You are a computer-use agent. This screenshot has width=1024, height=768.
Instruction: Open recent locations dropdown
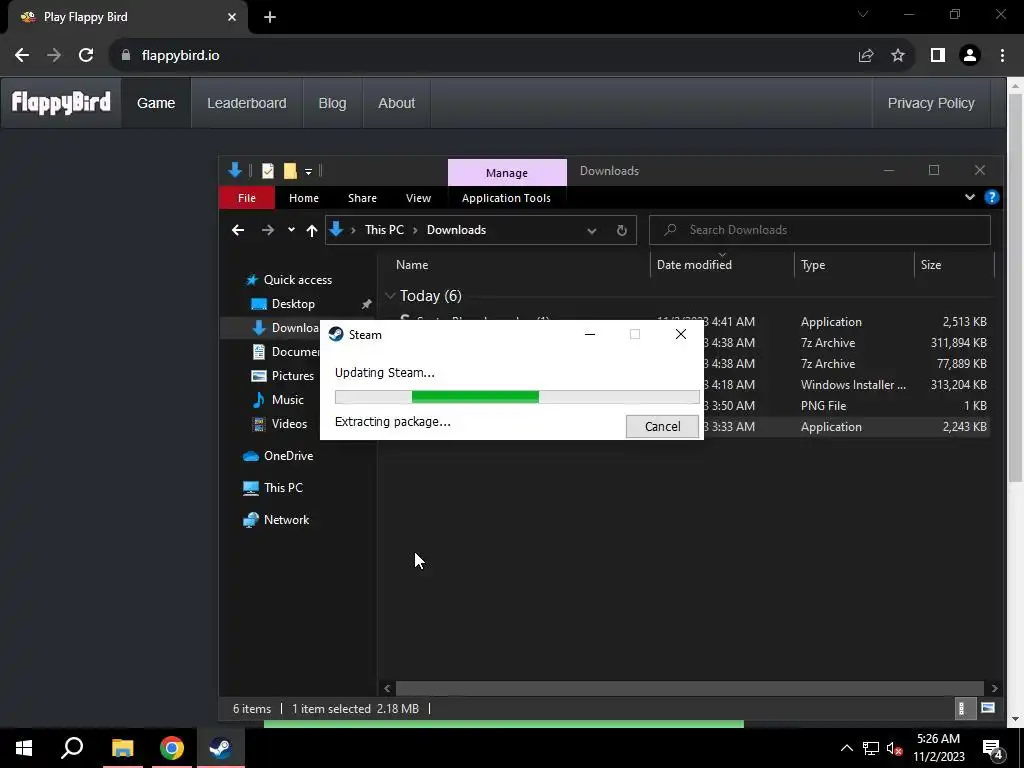(291, 230)
